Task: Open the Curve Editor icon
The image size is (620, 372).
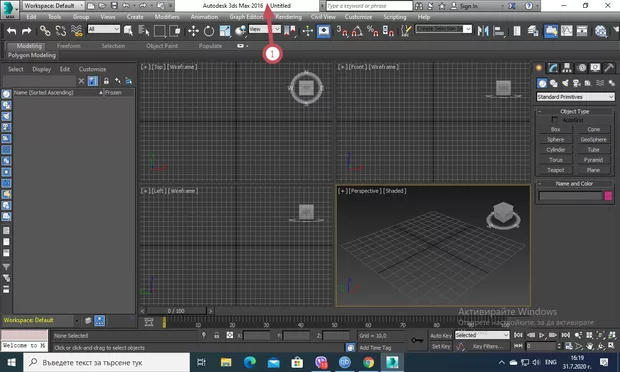Action: [x=567, y=31]
